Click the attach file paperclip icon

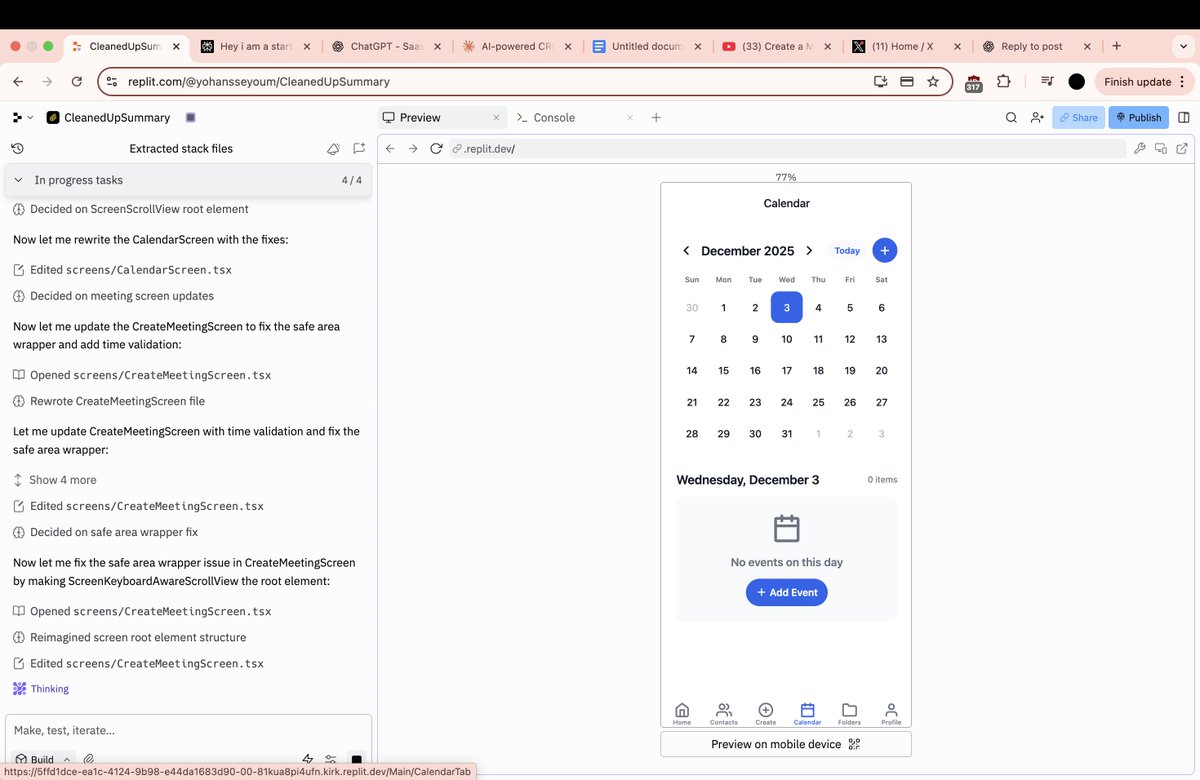89,760
